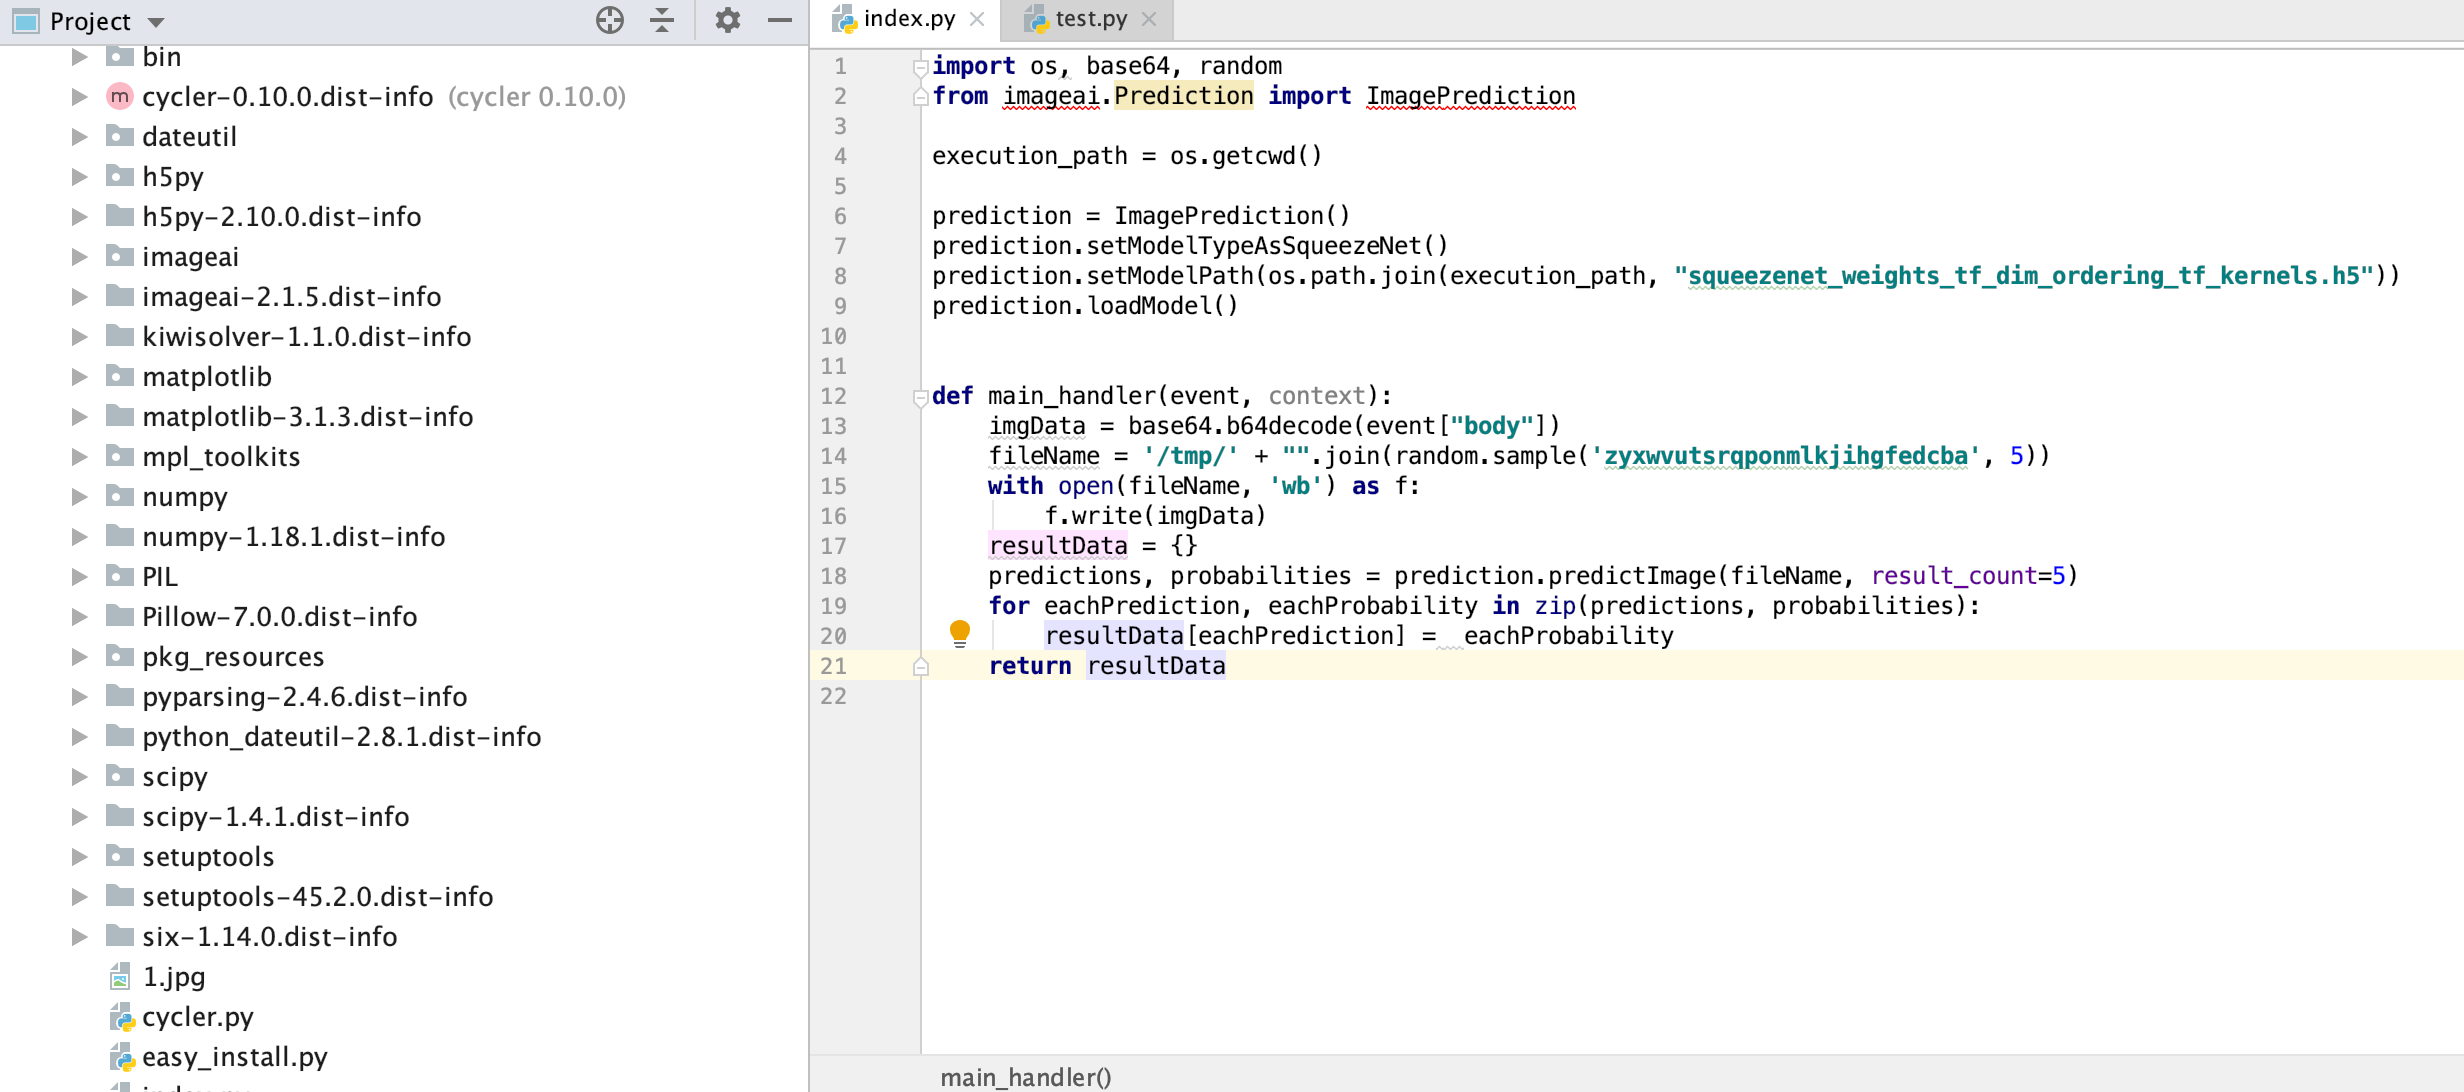Toggle code fold marker at def main_handler
Viewport: 2464px width, 1092px height.
(x=920, y=397)
